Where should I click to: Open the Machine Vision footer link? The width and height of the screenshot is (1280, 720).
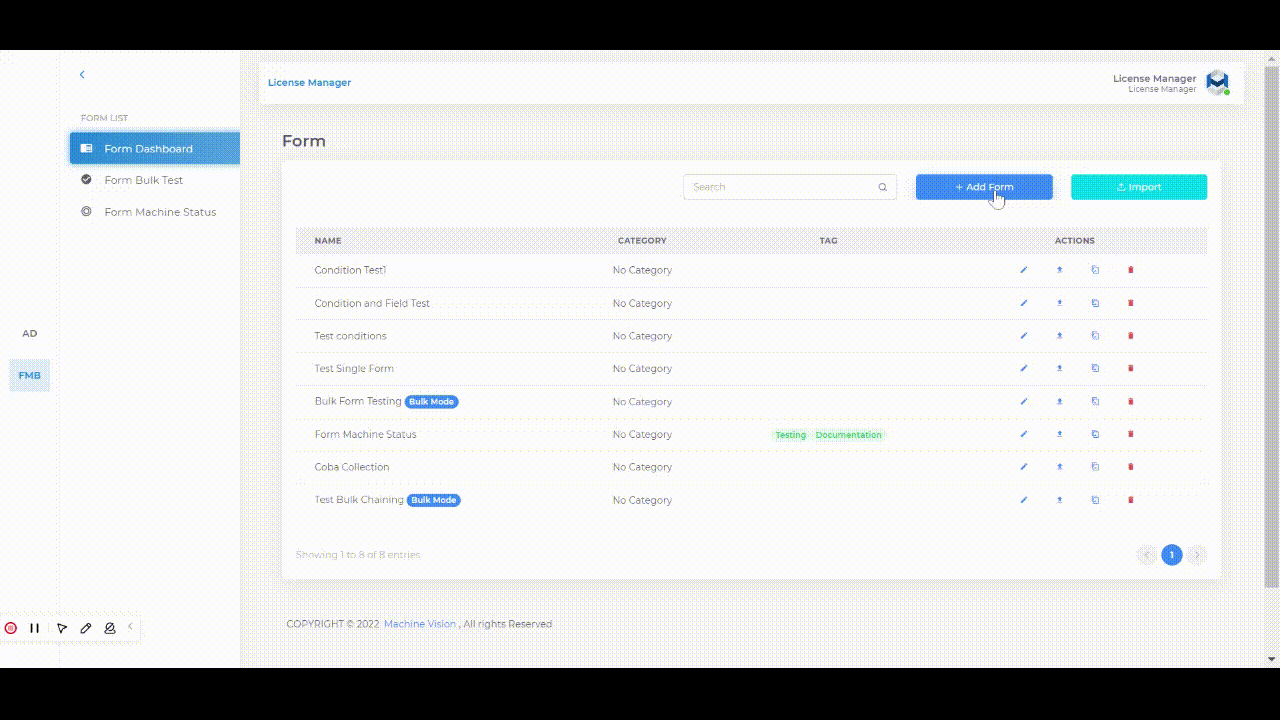click(419, 623)
